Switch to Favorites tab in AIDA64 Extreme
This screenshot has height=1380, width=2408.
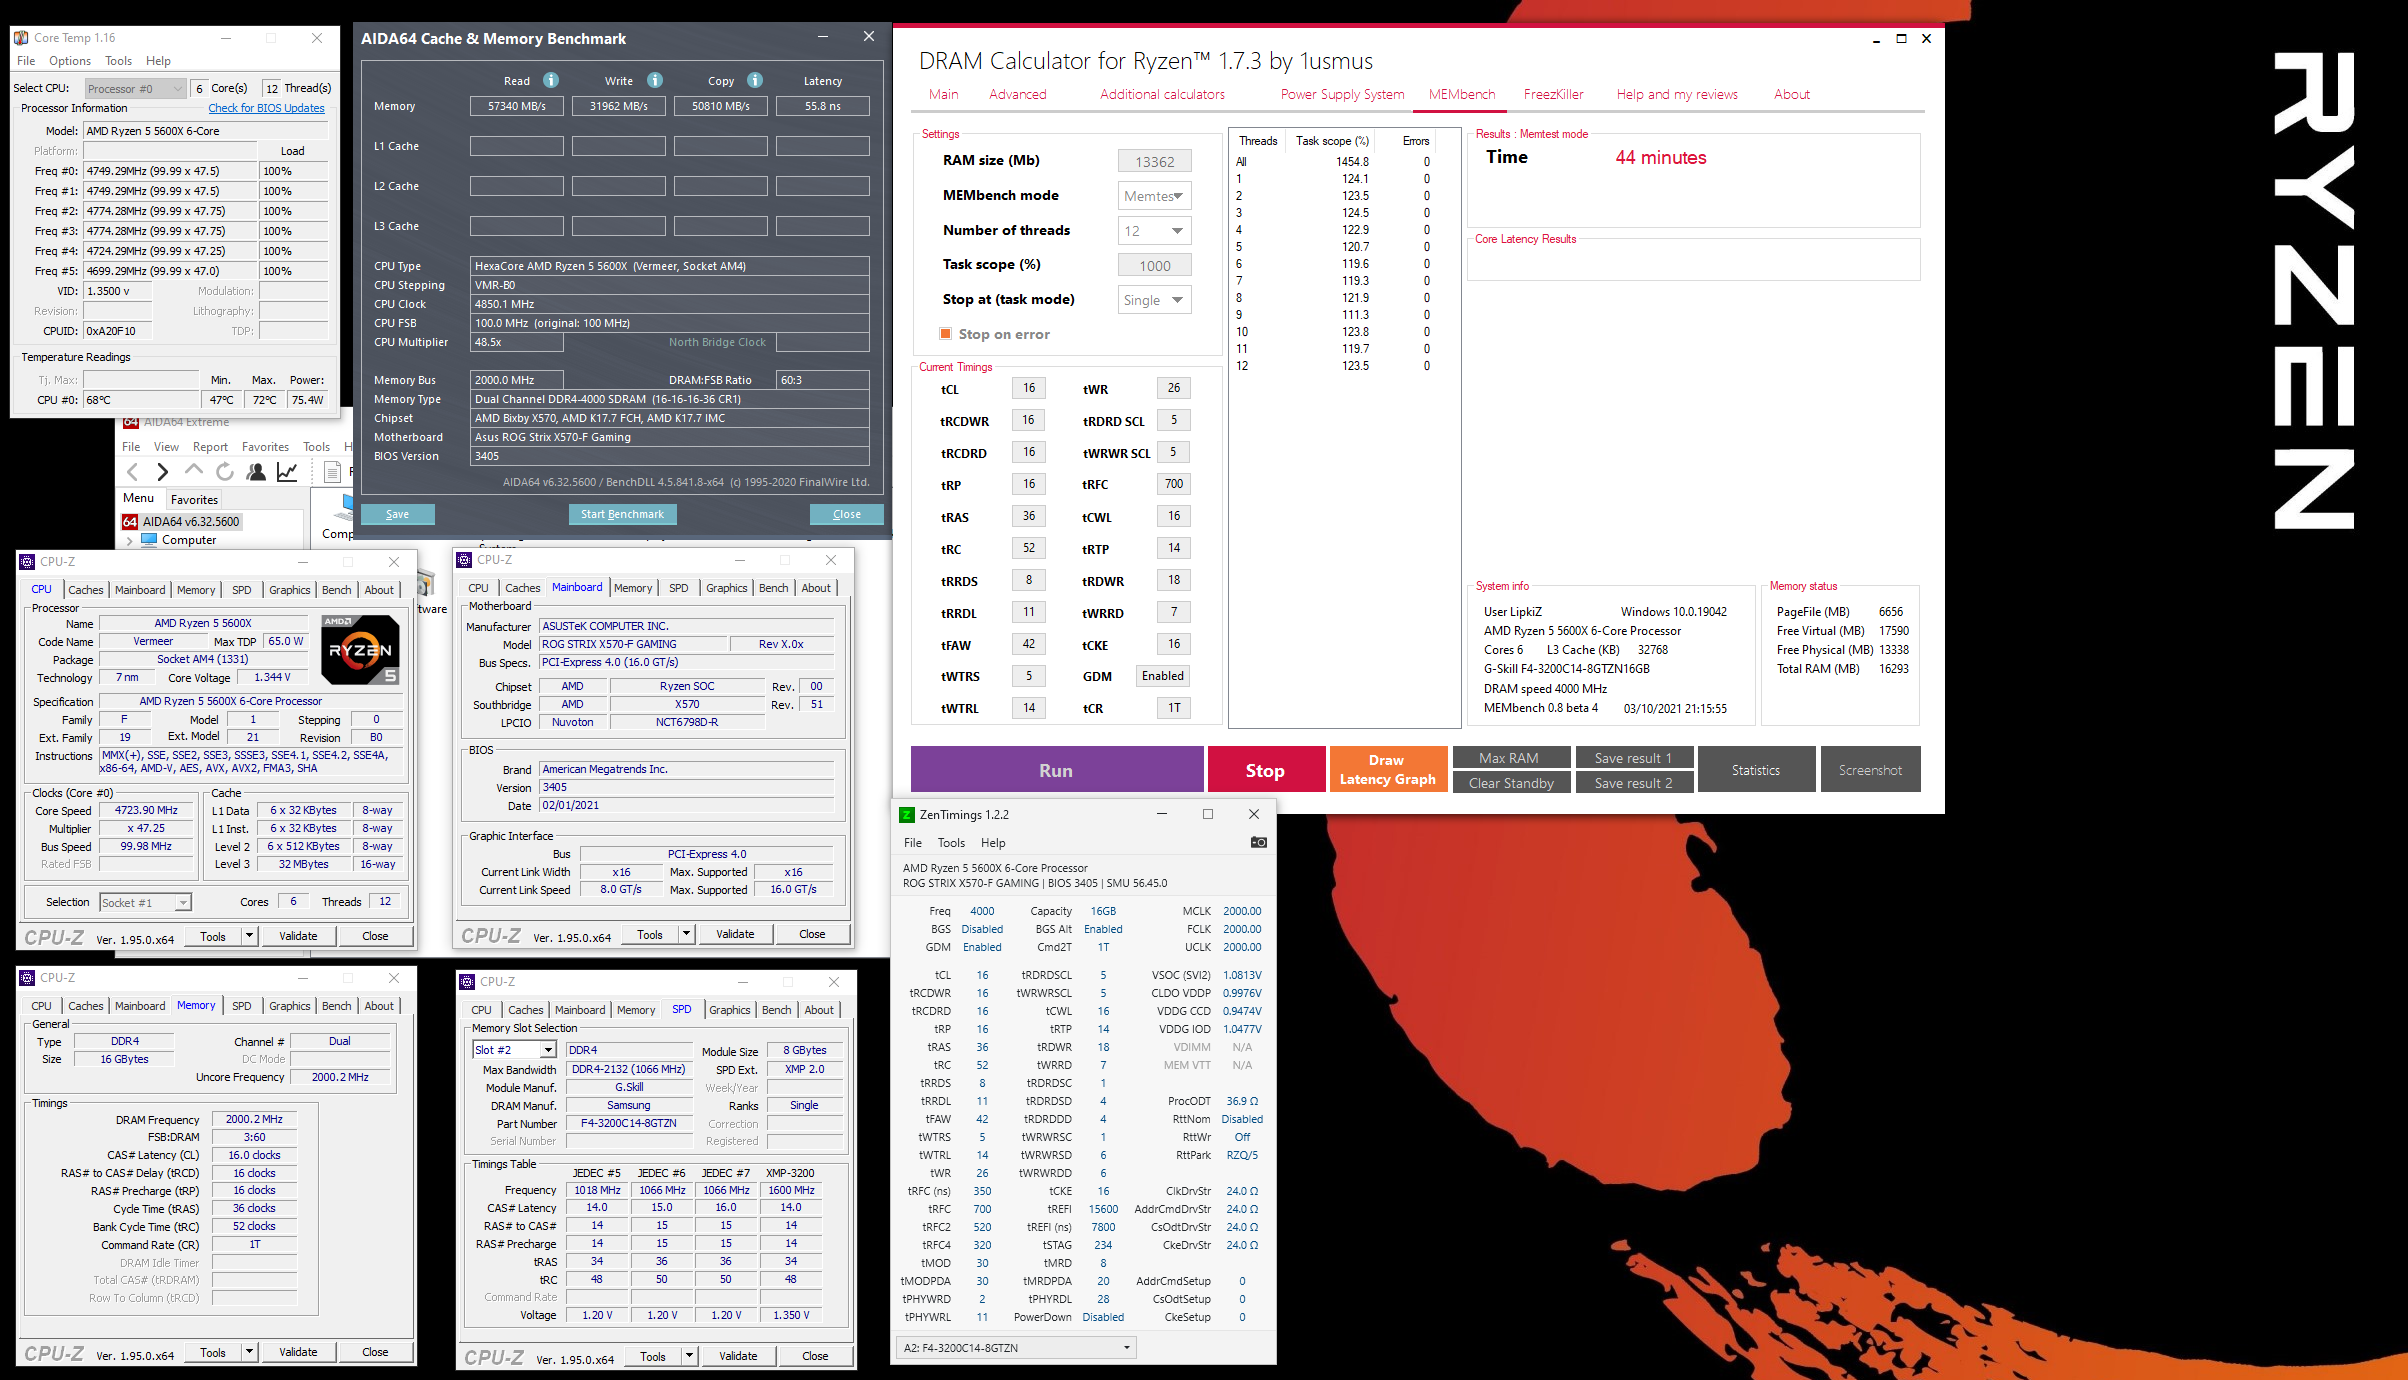click(x=194, y=500)
